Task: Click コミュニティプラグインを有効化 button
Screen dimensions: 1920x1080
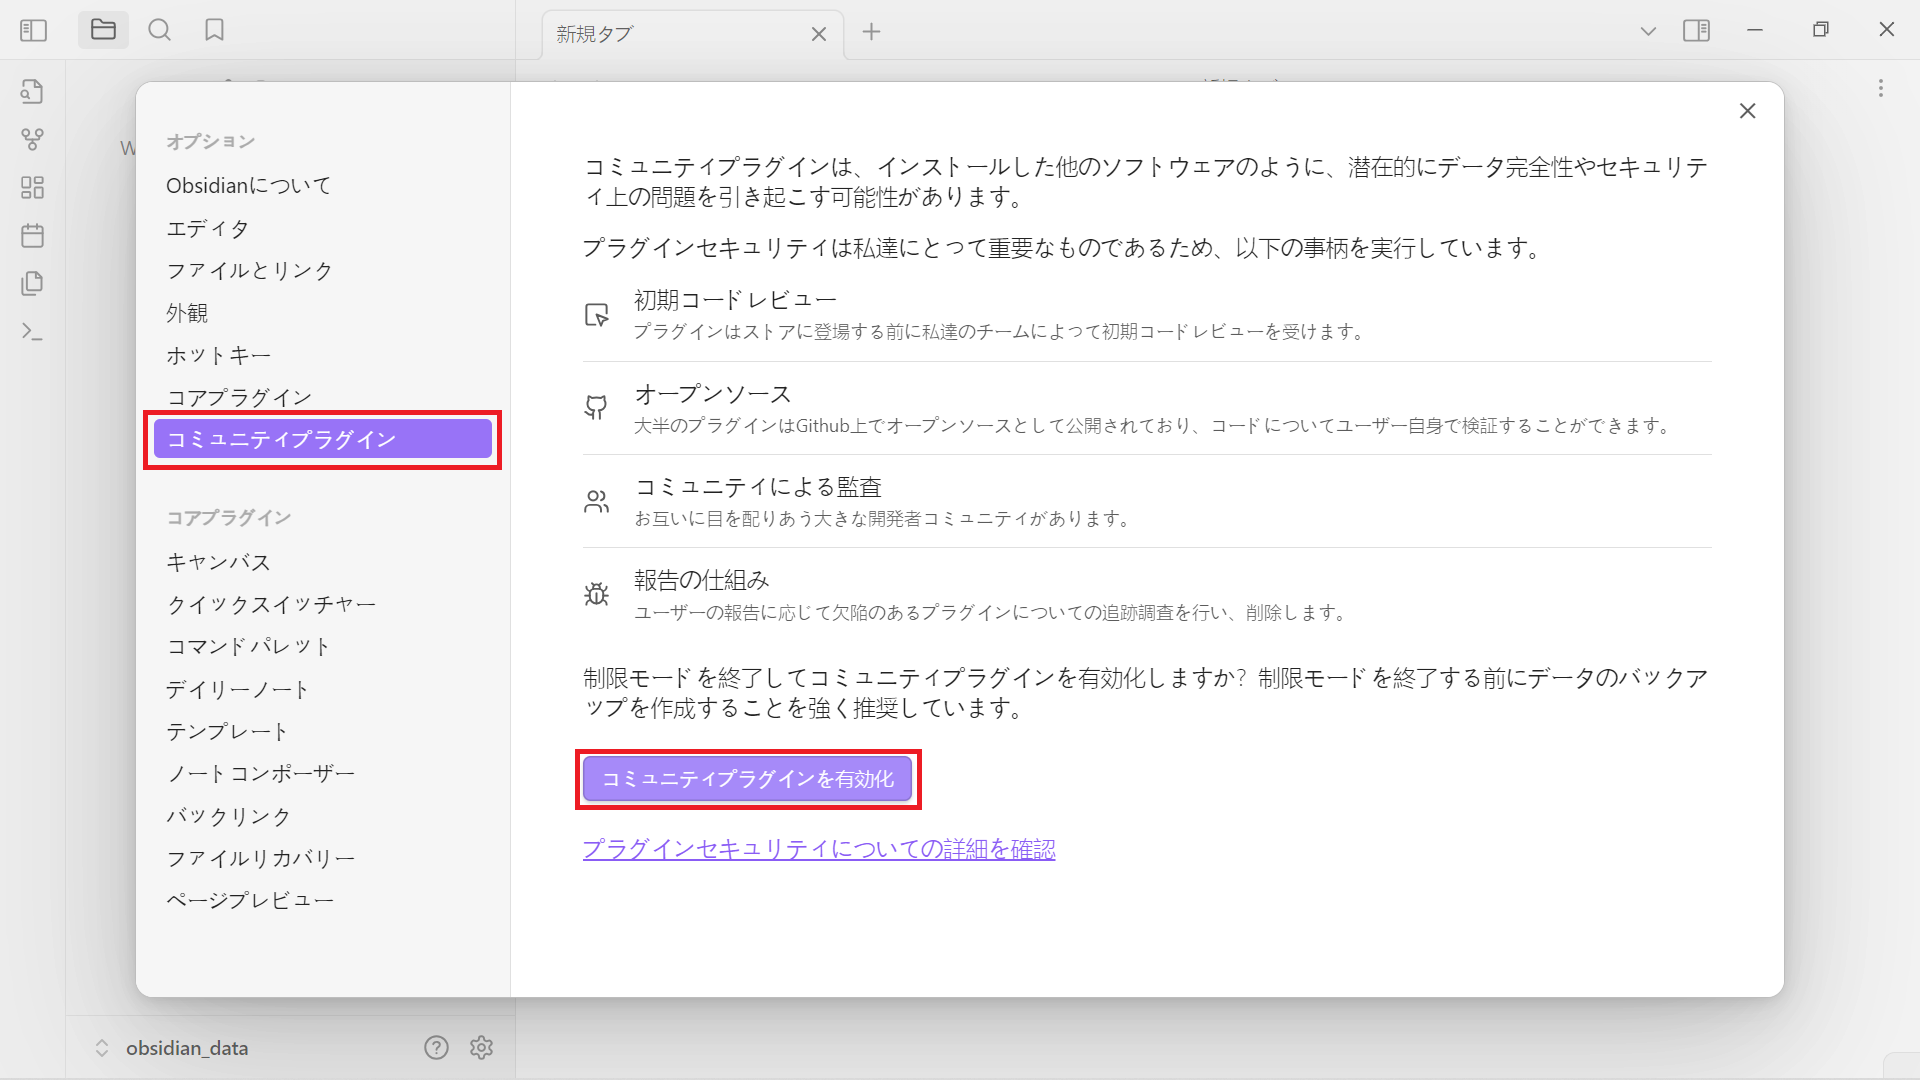Action: coord(747,779)
